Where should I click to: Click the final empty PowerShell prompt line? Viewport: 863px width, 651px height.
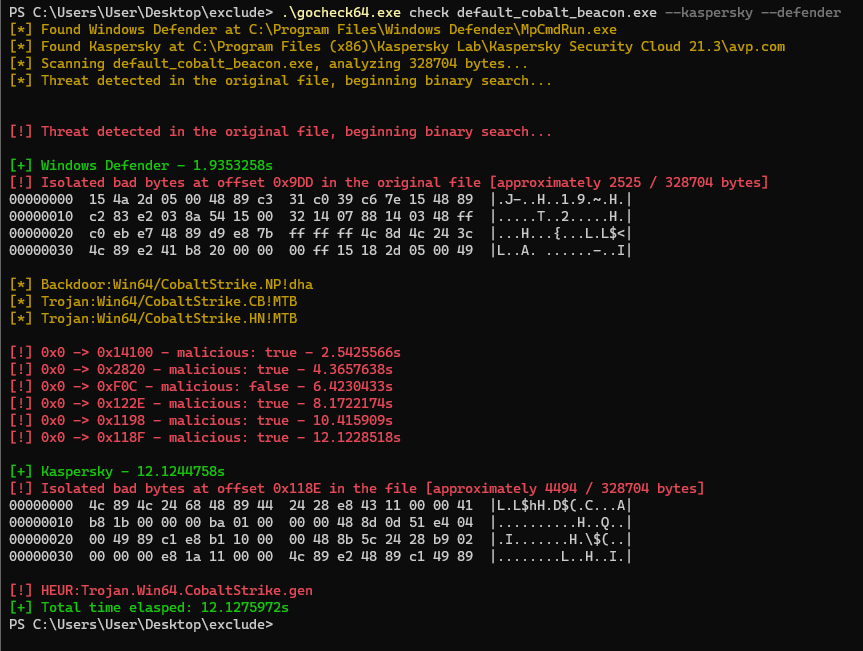(x=141, y=625)
